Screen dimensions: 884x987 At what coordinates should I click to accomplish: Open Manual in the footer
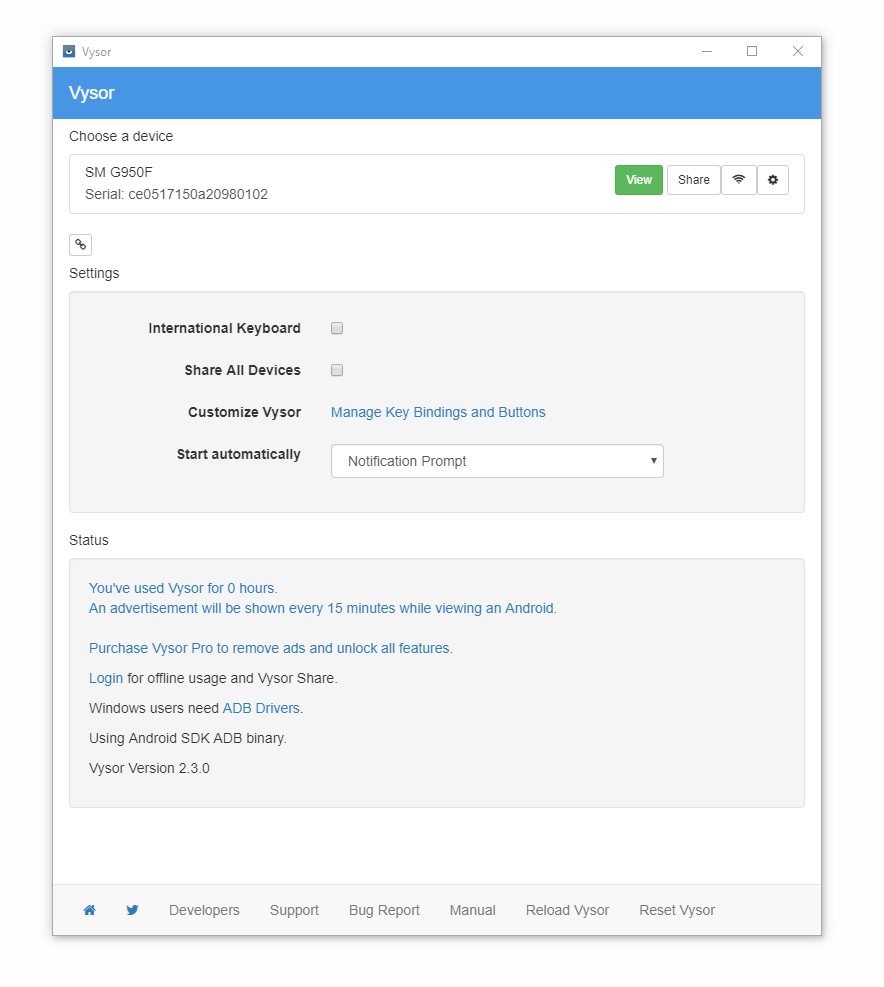472,910
